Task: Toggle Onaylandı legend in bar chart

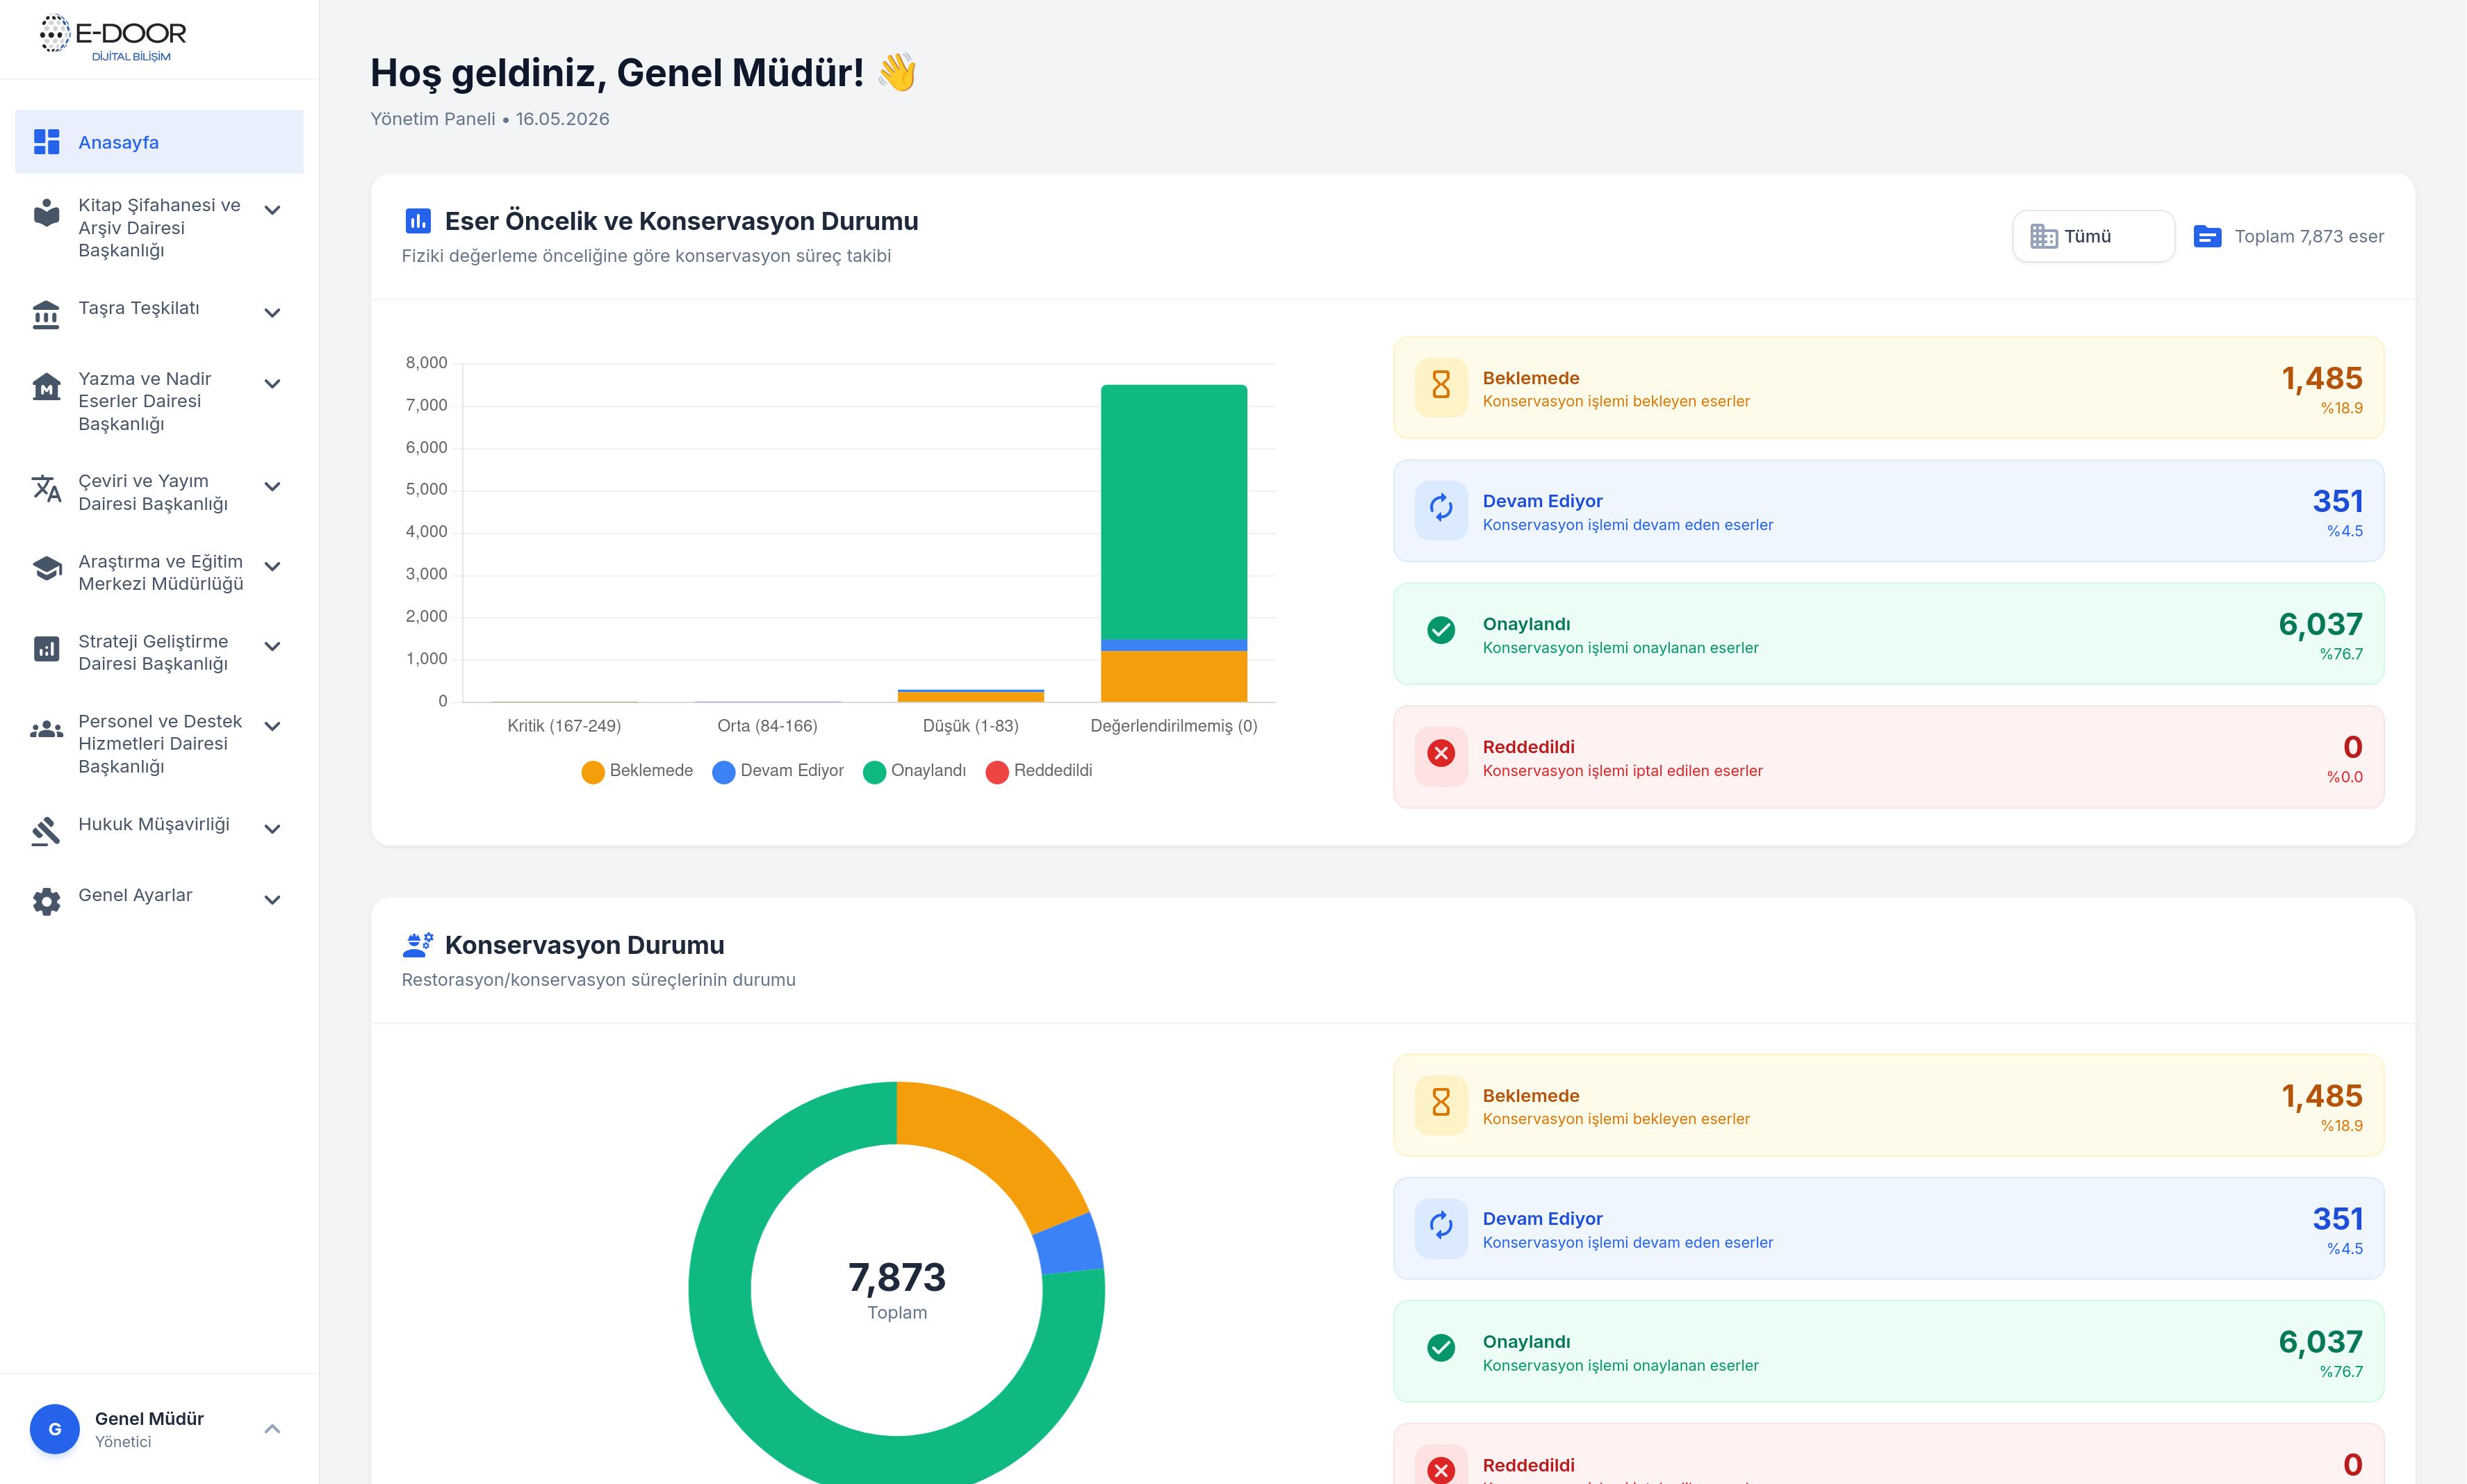Action: (x=915, y=771)
